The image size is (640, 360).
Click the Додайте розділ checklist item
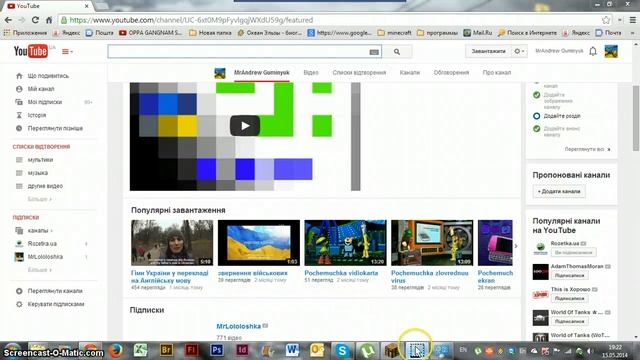tap(562, 116)
